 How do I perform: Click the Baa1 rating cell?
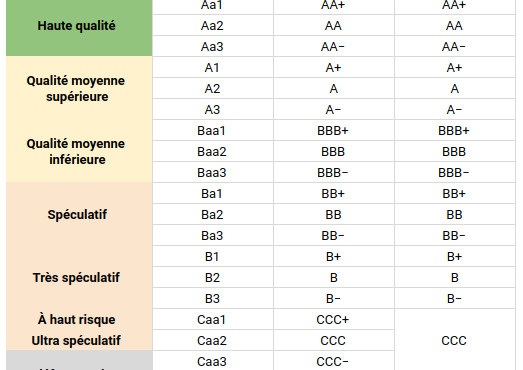tap(213, 130)
